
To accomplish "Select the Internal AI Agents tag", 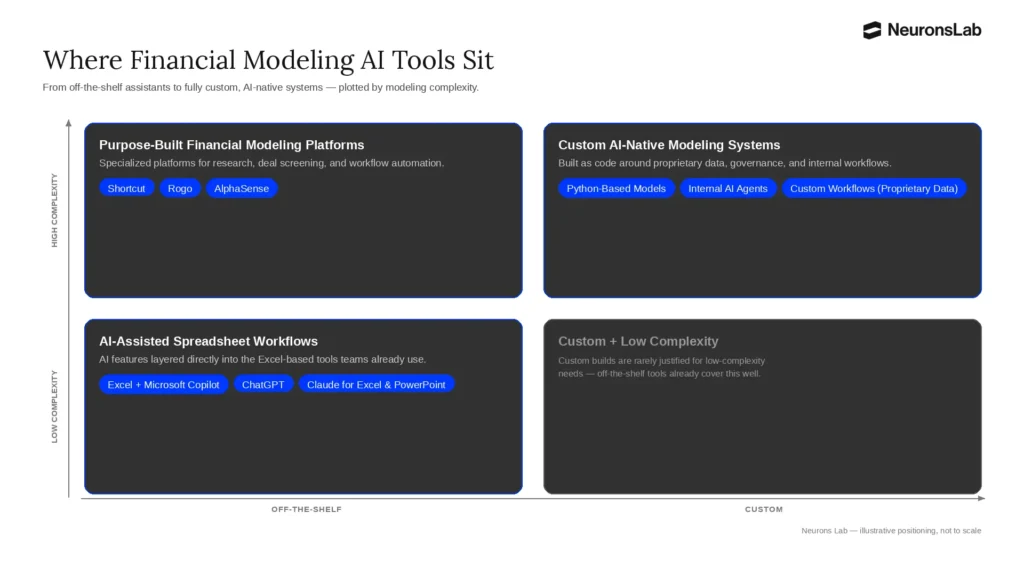I will (x=728, y=188).
